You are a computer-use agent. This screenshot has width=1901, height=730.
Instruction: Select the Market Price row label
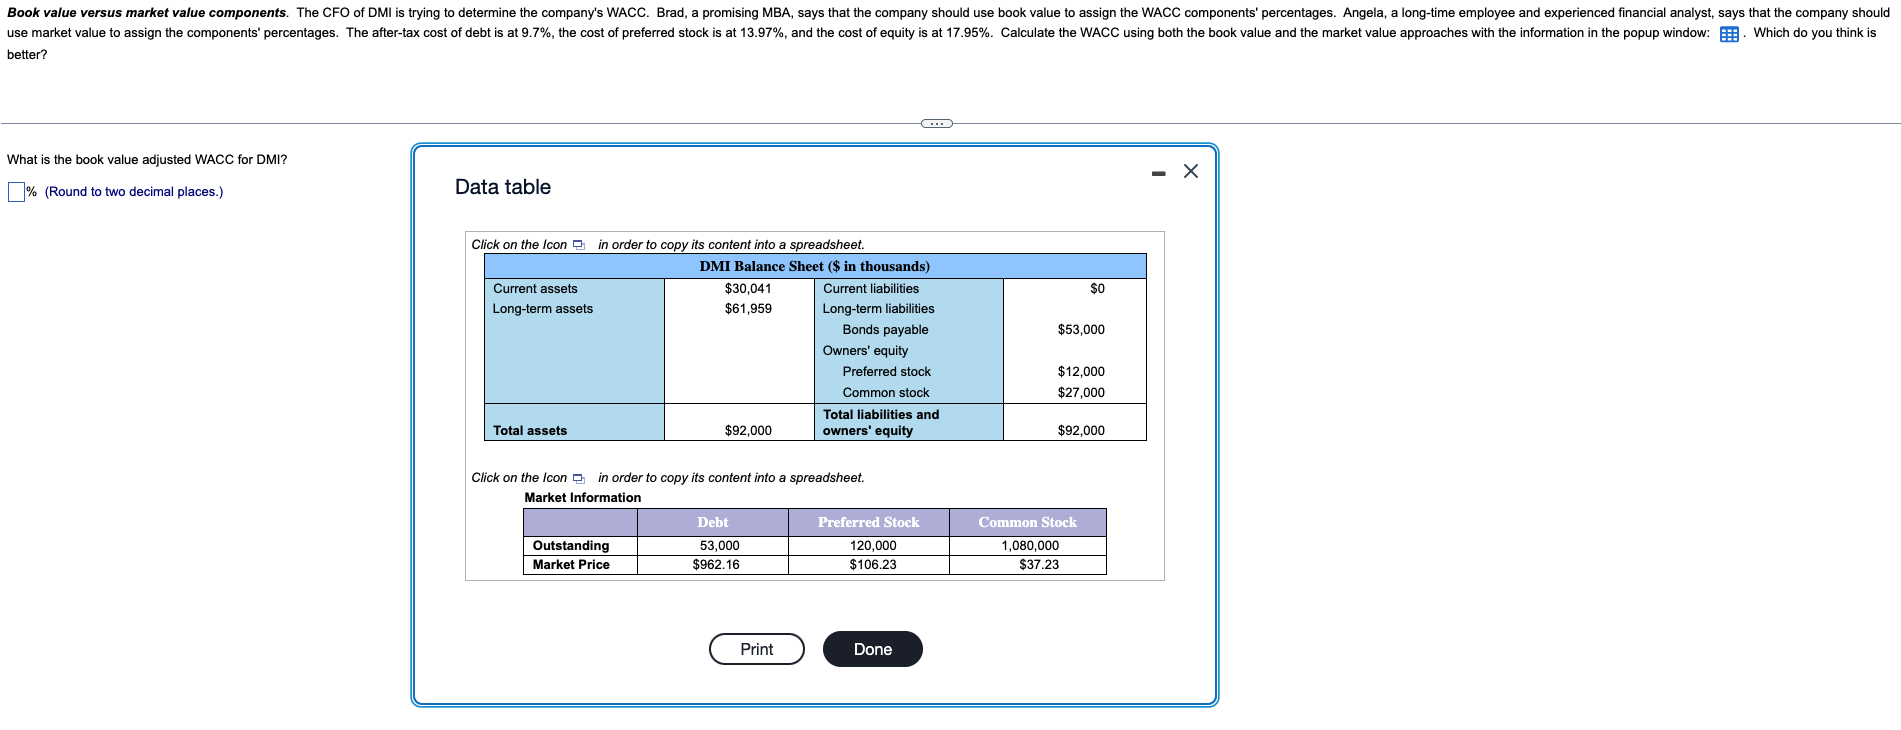pos(570,565)
